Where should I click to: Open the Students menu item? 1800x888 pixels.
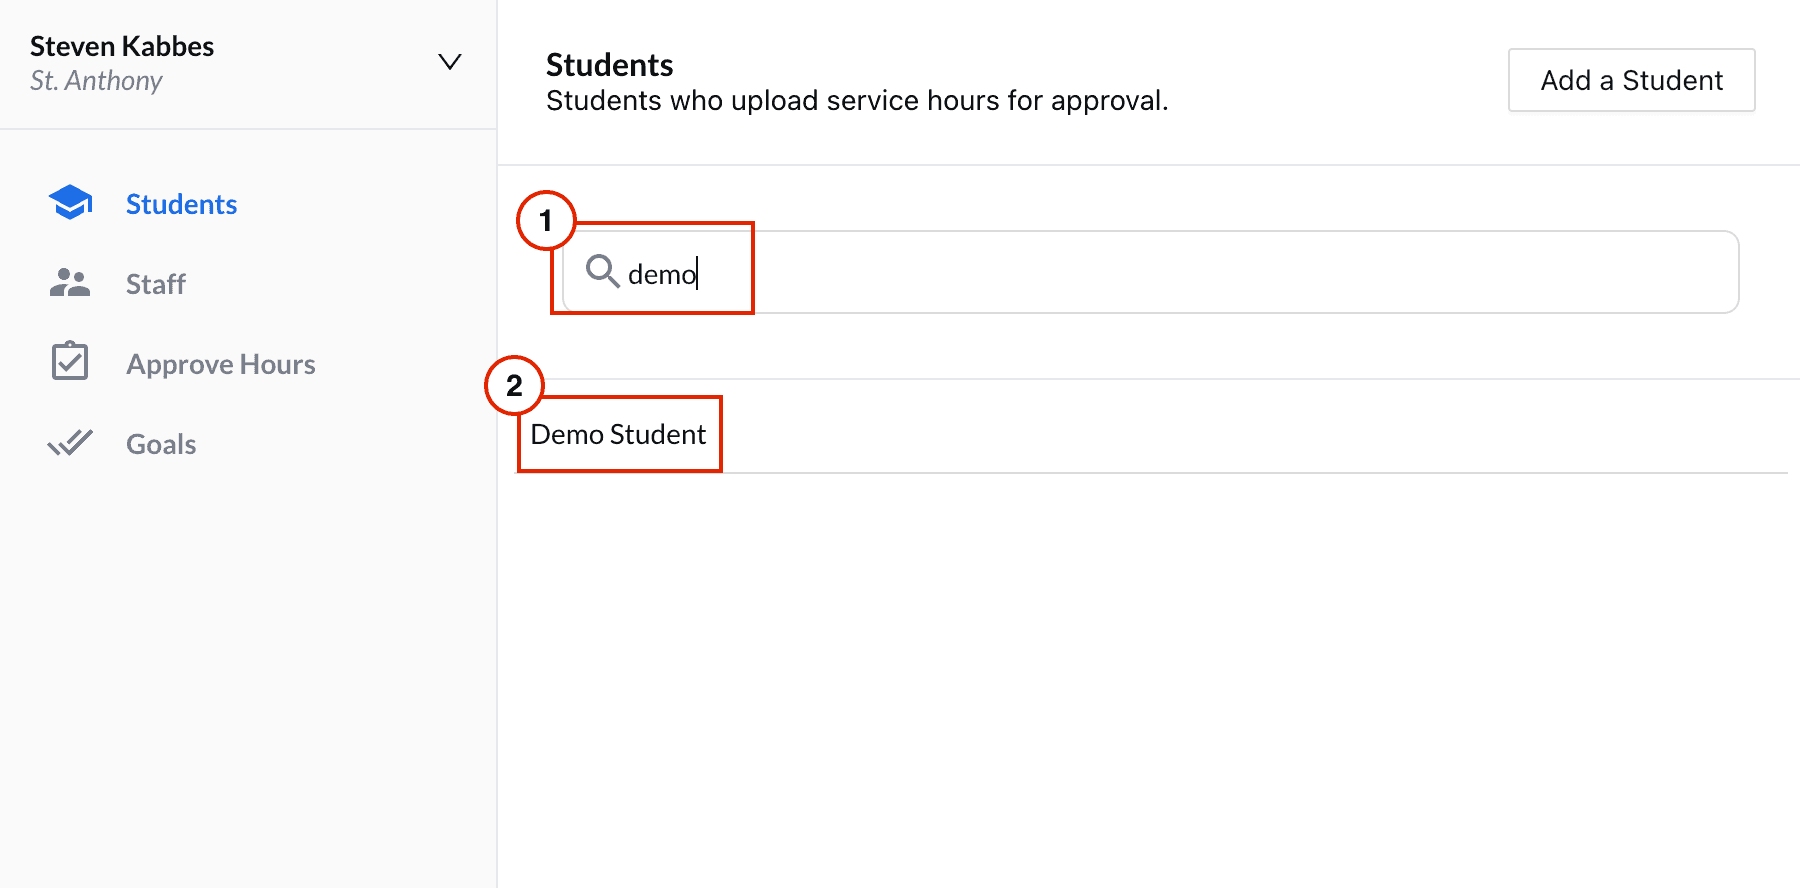(181, 204)
